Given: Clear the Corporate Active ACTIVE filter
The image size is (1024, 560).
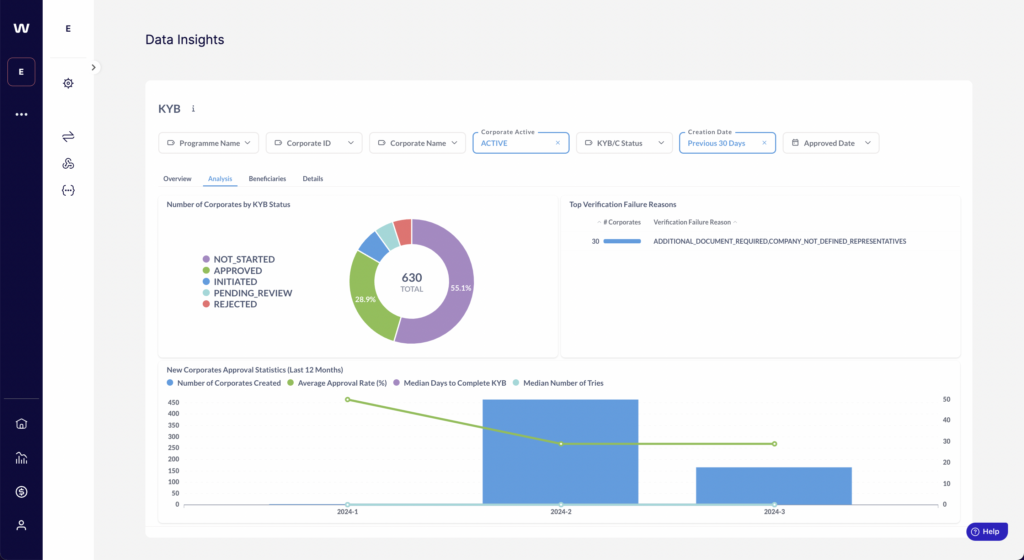Looking at the screenshot, I should pos(558,143).
